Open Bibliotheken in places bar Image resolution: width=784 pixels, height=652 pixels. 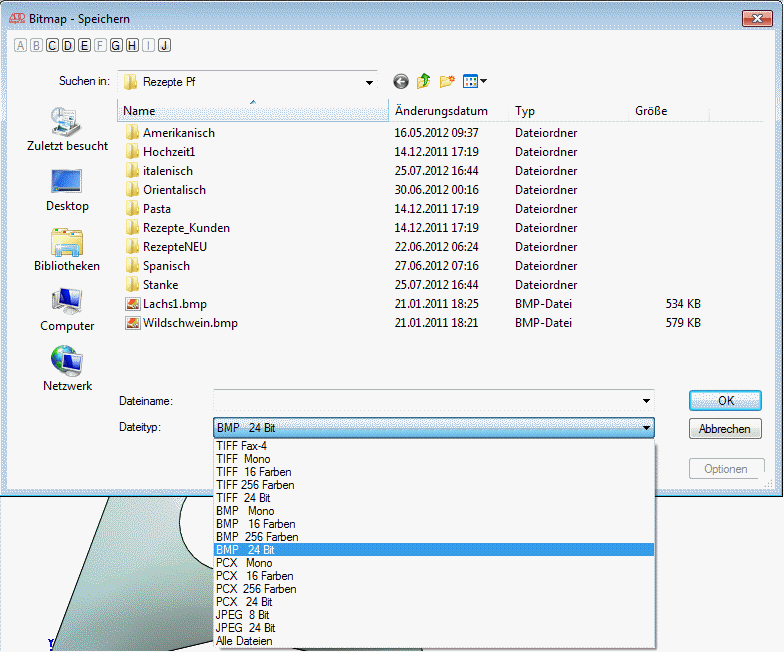[x=67, y=250]
